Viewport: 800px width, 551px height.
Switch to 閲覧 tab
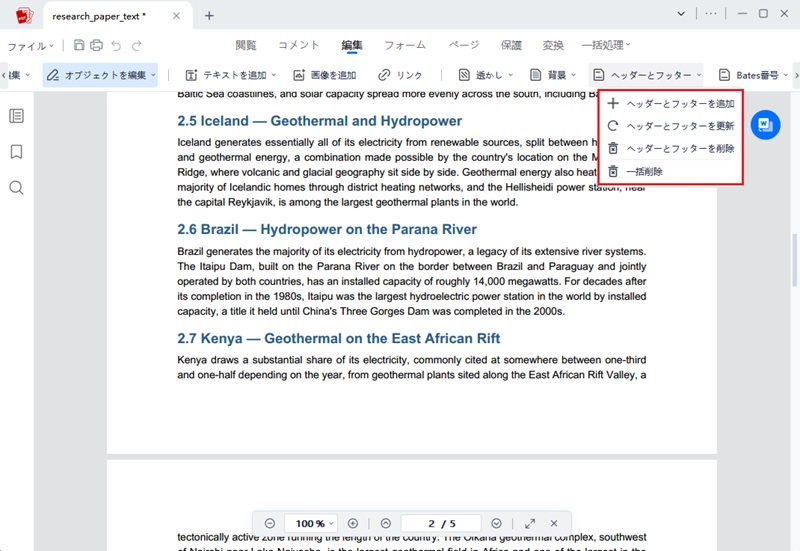tap(246, 45)
